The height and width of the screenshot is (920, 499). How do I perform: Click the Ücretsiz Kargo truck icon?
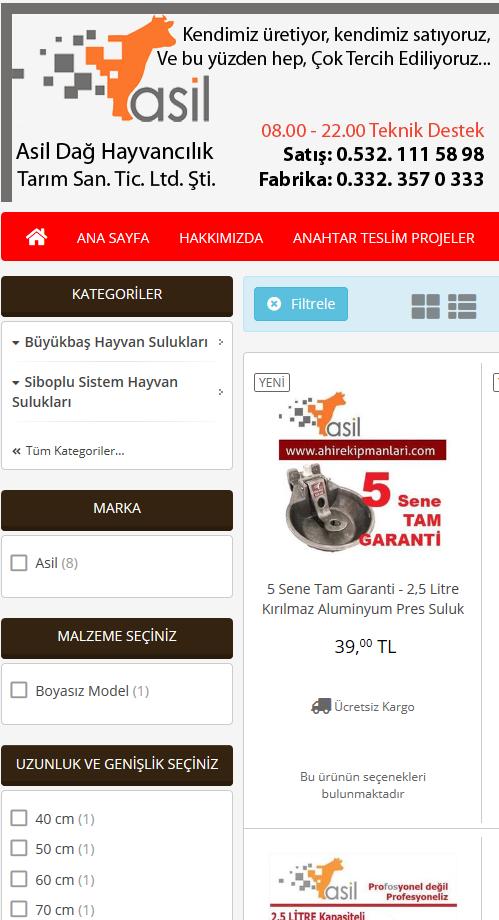pyautogui.click(x=321, y=706)
